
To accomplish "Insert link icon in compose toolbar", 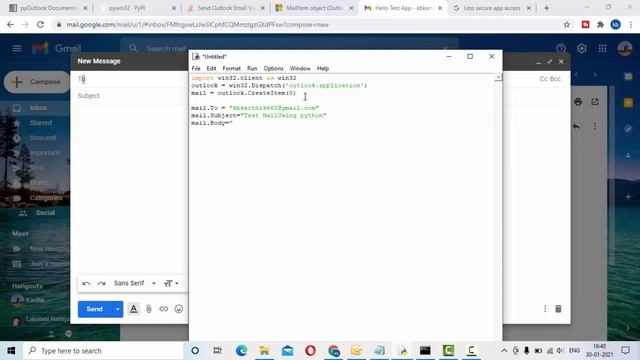I will 163,309.
